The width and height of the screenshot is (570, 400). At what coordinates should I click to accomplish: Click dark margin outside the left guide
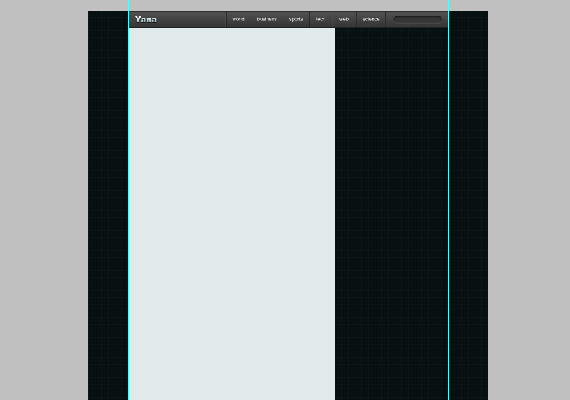(108, 205)
